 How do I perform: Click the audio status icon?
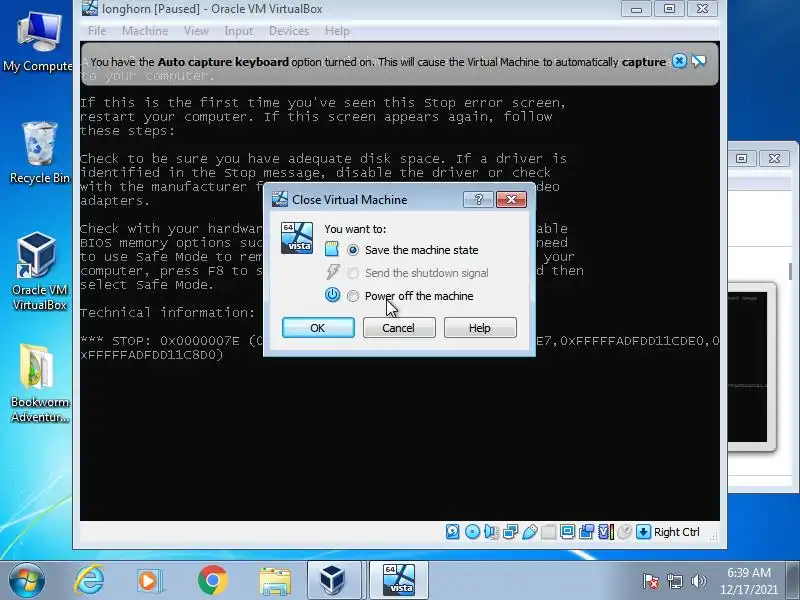[x=491, y=532]
